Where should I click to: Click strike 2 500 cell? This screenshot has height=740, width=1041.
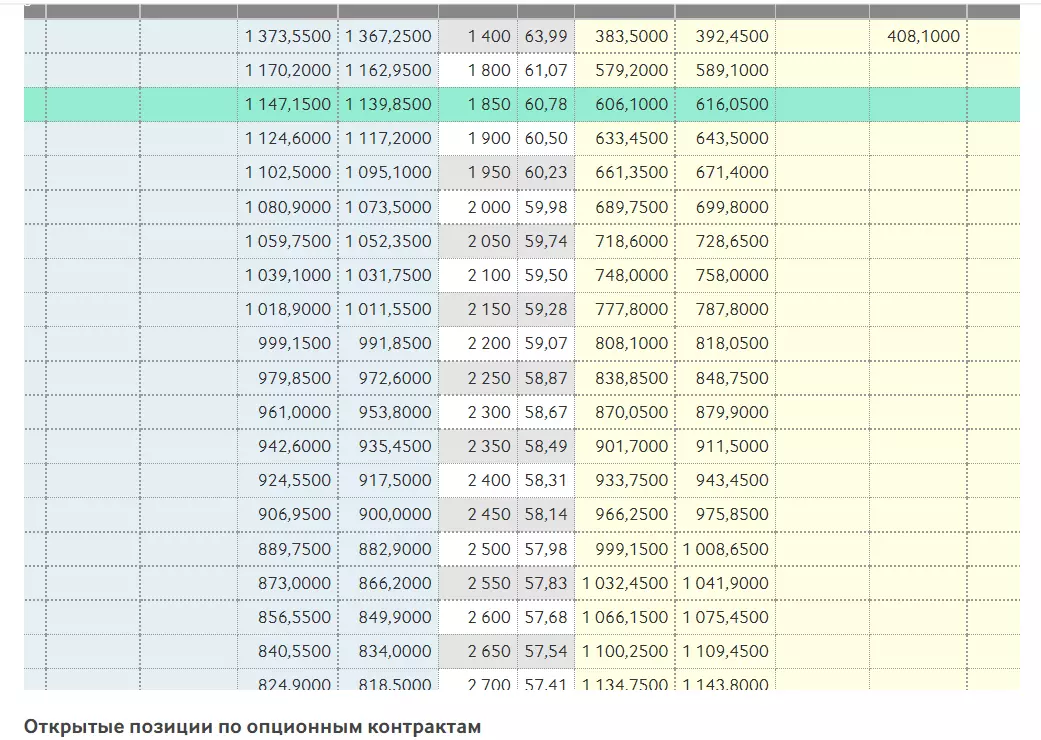click(x=478, y=550)
